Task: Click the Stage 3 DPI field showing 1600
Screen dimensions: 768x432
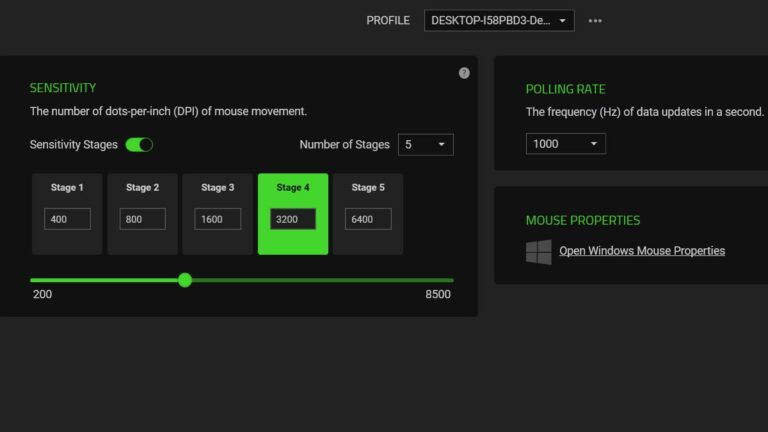Action: pyautogui.click(x=217, y=219)
